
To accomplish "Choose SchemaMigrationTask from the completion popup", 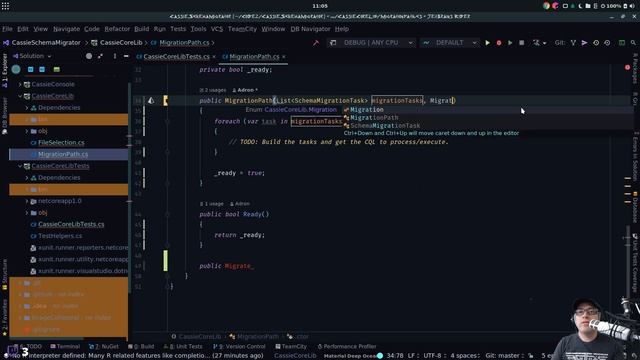I will tap(385, 126).
